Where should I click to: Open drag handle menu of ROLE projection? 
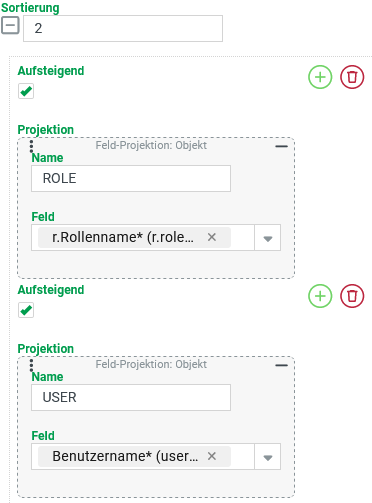[31, 146]
